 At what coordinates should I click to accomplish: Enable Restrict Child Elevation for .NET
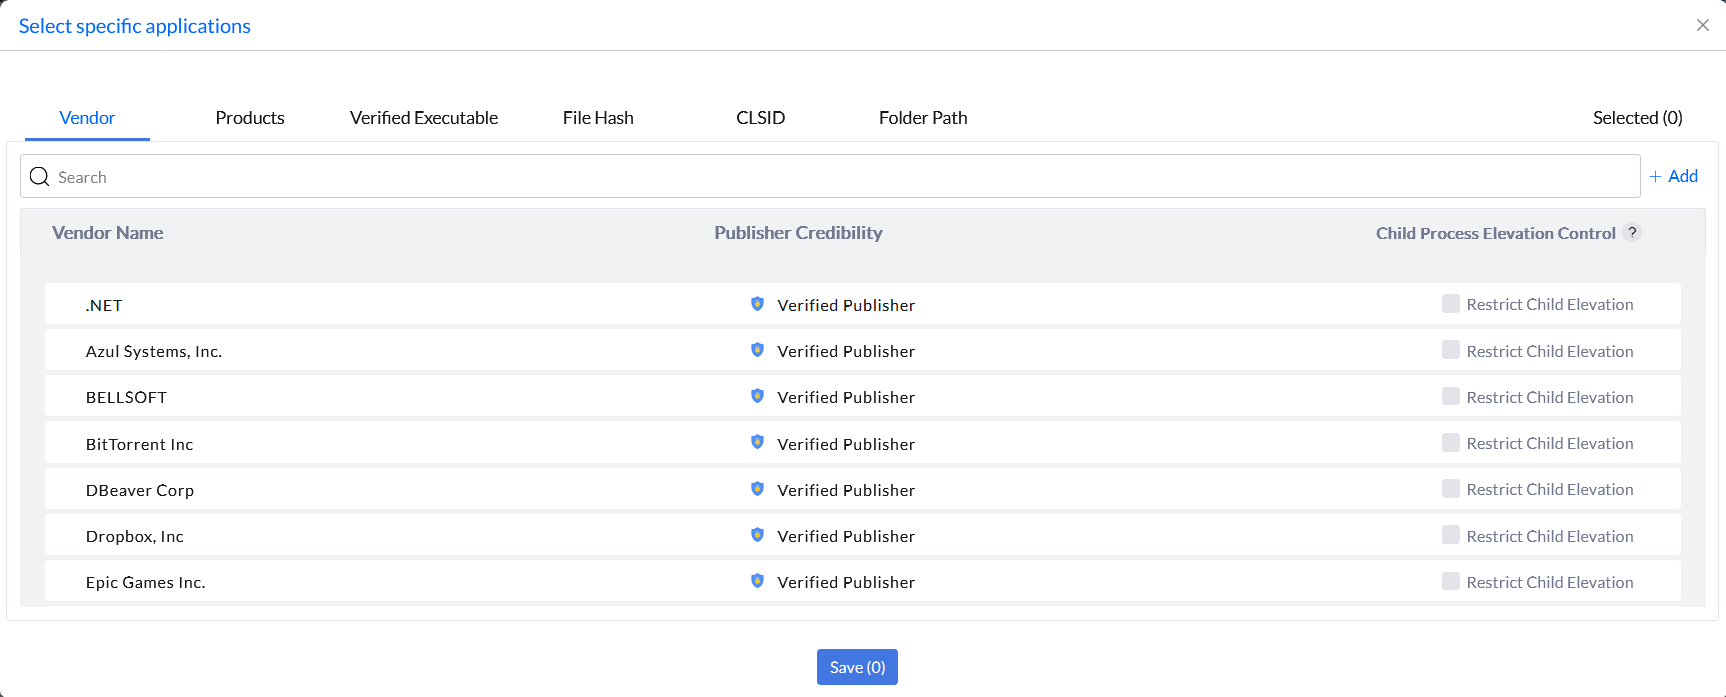tap(1450, 304)
